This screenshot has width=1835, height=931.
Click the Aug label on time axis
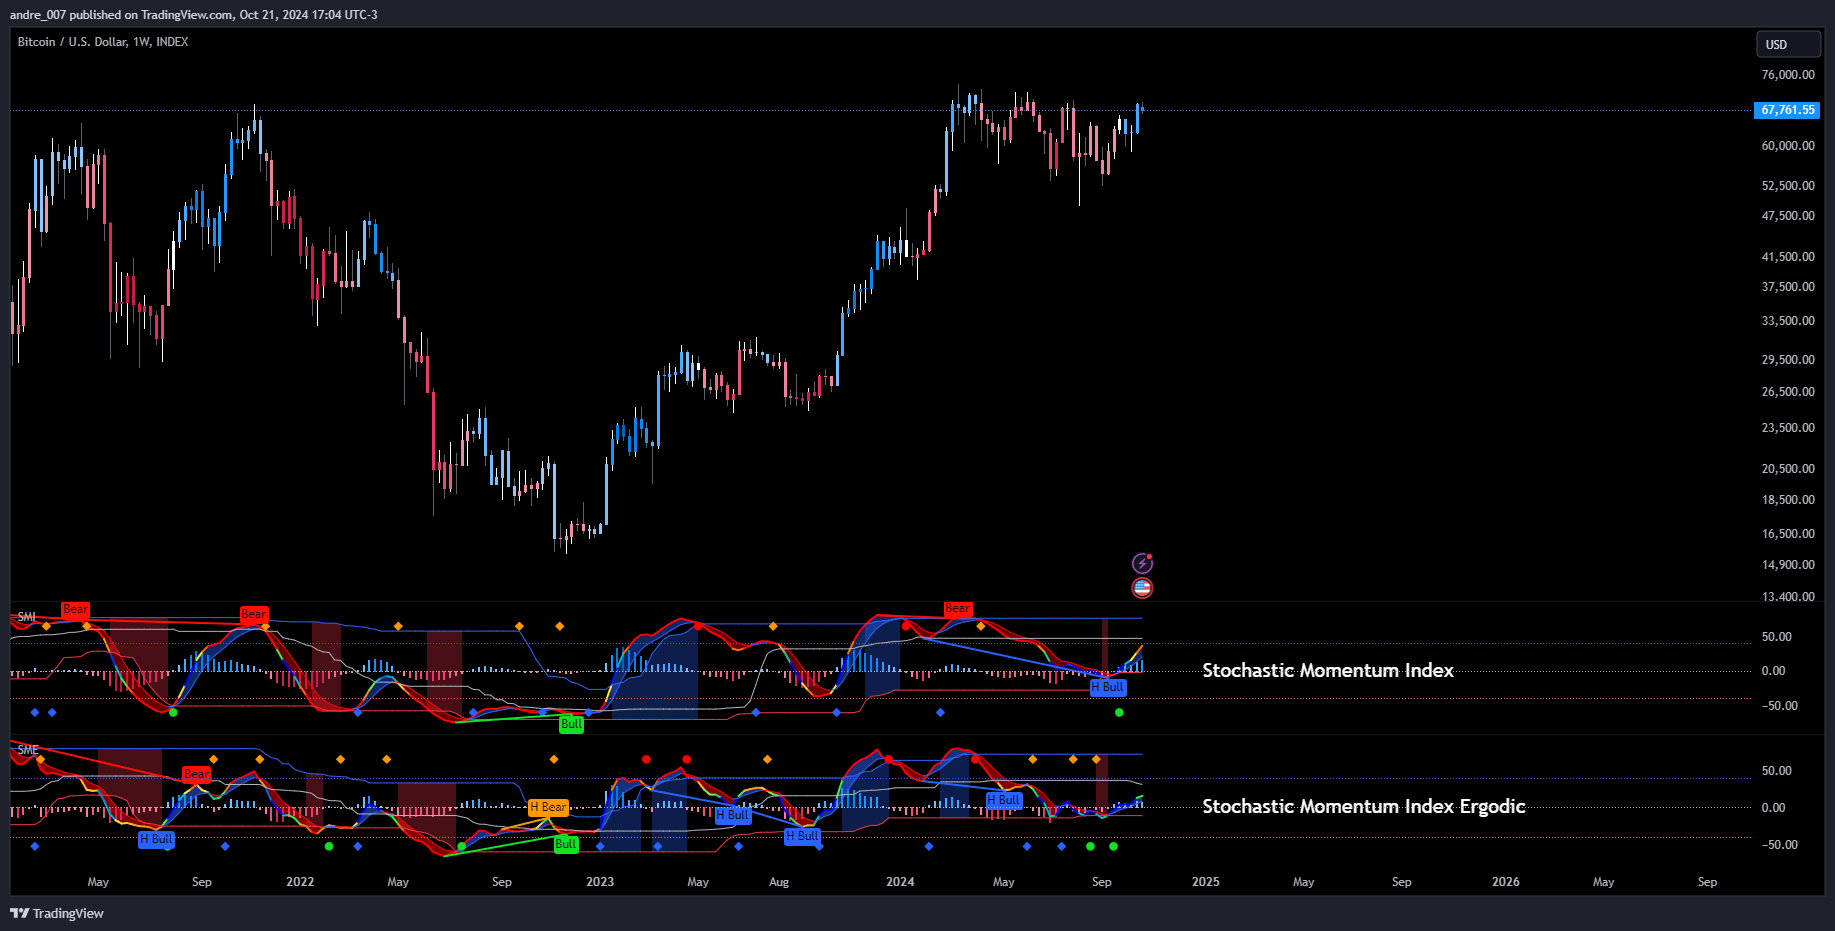coord(779,882)
